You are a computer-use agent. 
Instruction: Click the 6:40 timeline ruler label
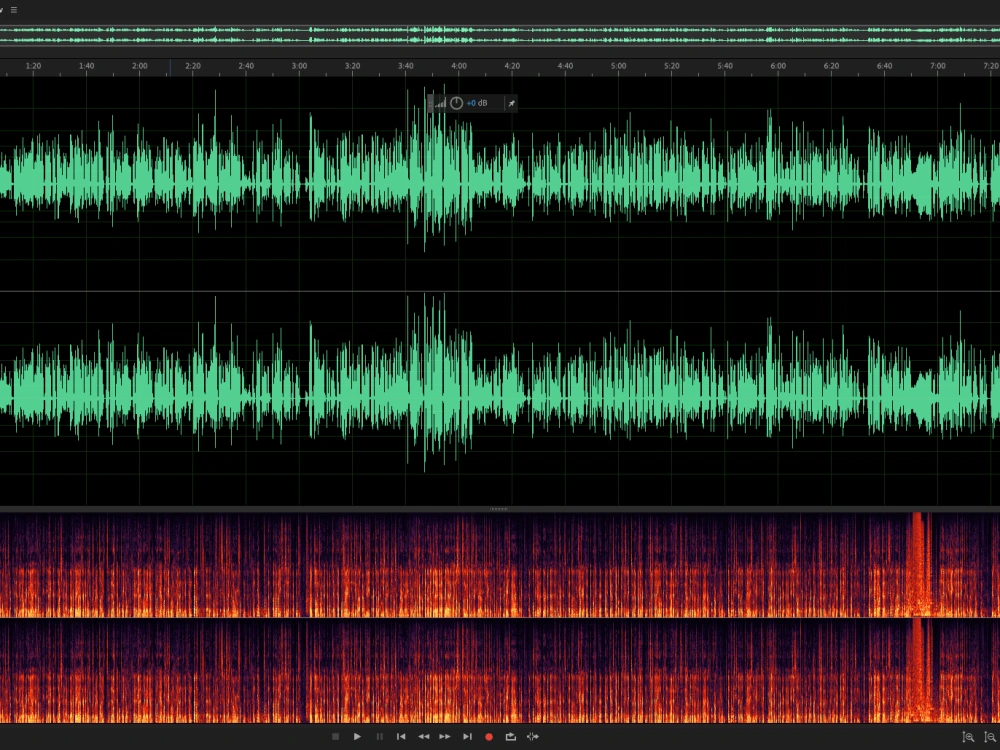pos(884,66)
